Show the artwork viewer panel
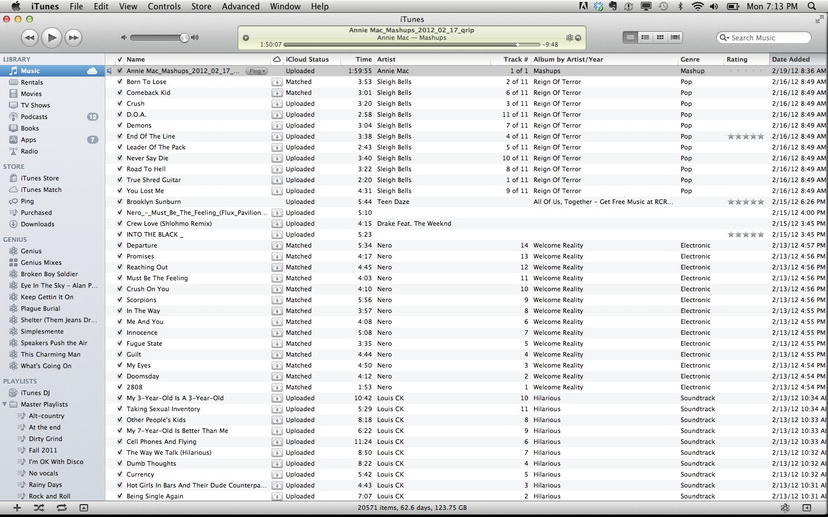The image size is (828, 517). click(83, 508)
